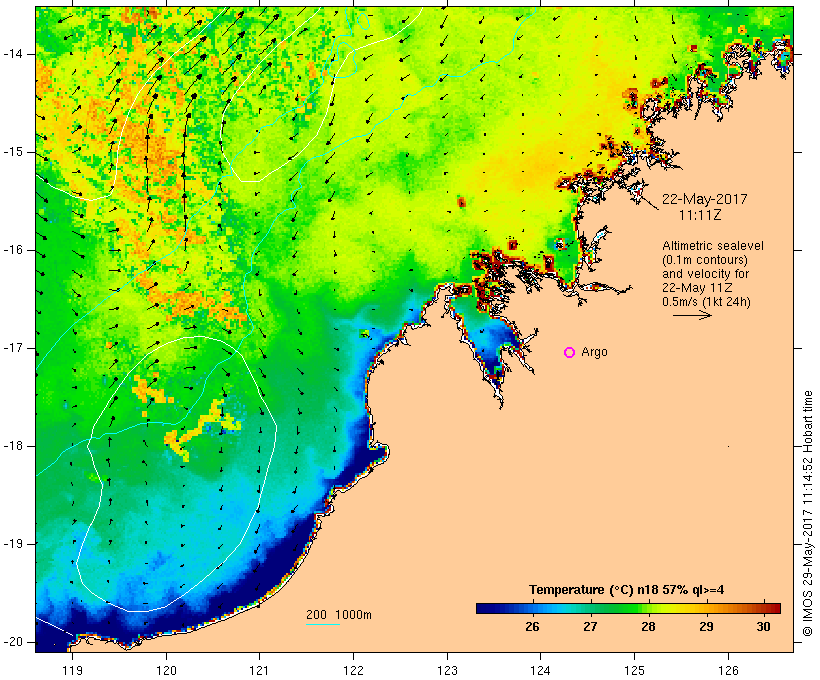Click the '119' longitude axis label
This screenshot has width=820, height=680.
[72, 670]
